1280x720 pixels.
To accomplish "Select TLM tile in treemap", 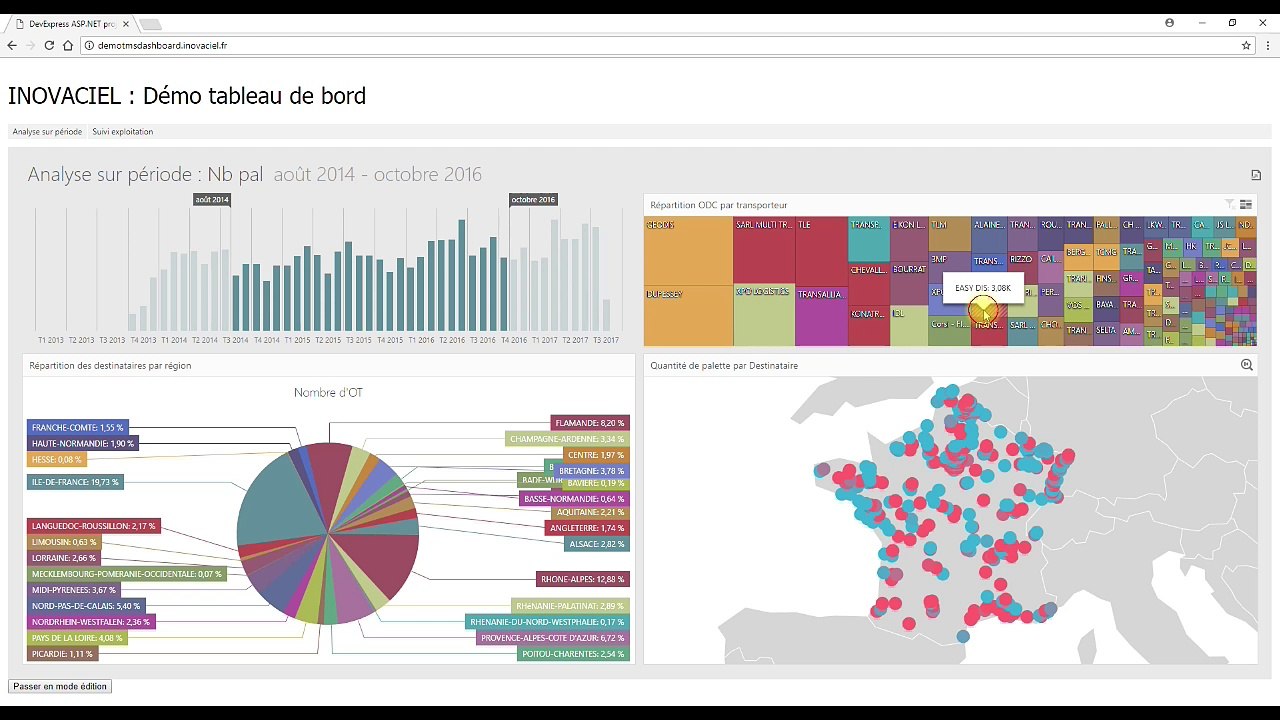I will 949,234.
